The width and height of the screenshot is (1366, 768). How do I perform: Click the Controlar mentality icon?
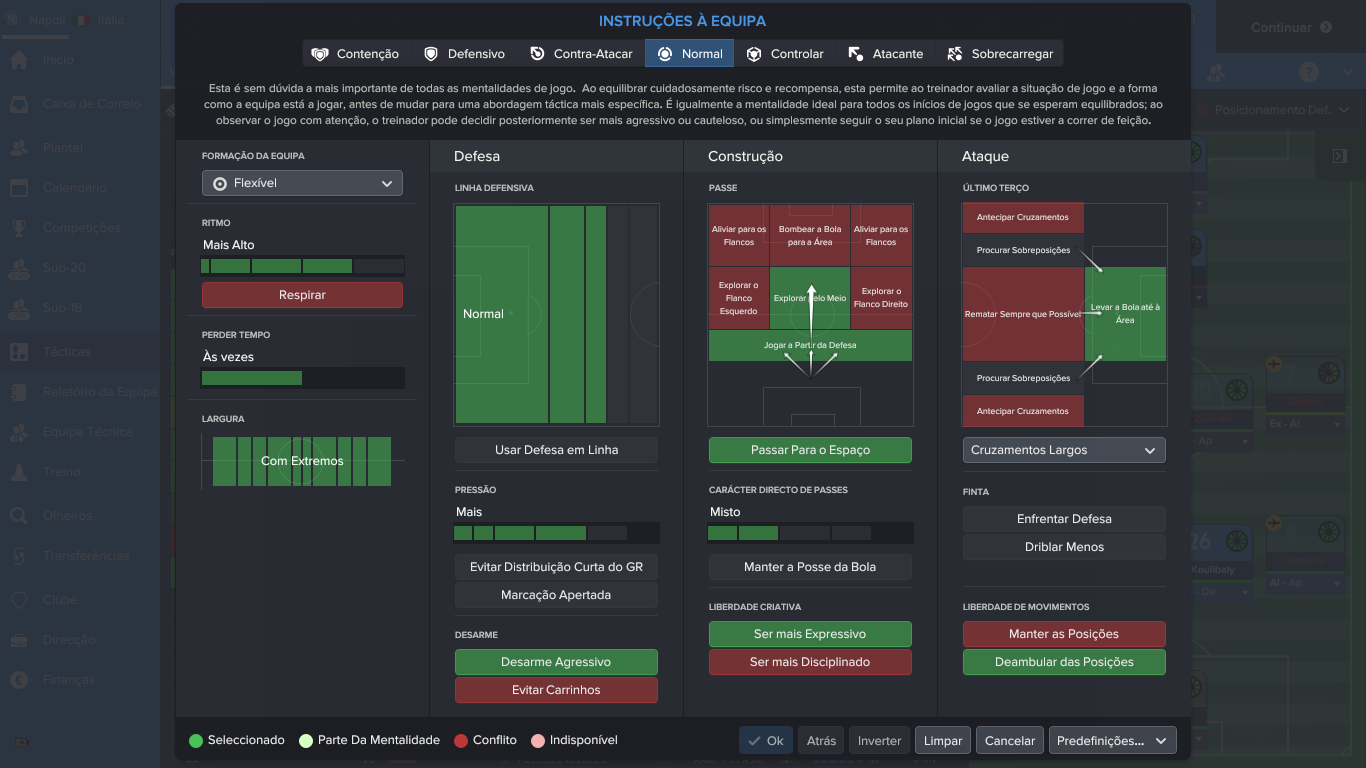click(x=755, y=54)
